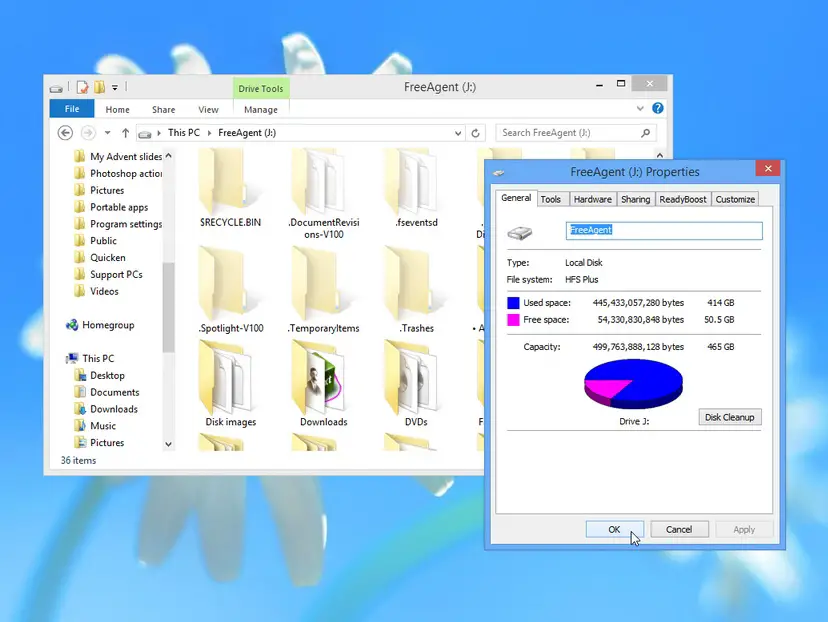Viewport: 828px width, 622px height.
Task: Click FreeAgent (J:) in the address breadcrumb
Action: point(247,133)
